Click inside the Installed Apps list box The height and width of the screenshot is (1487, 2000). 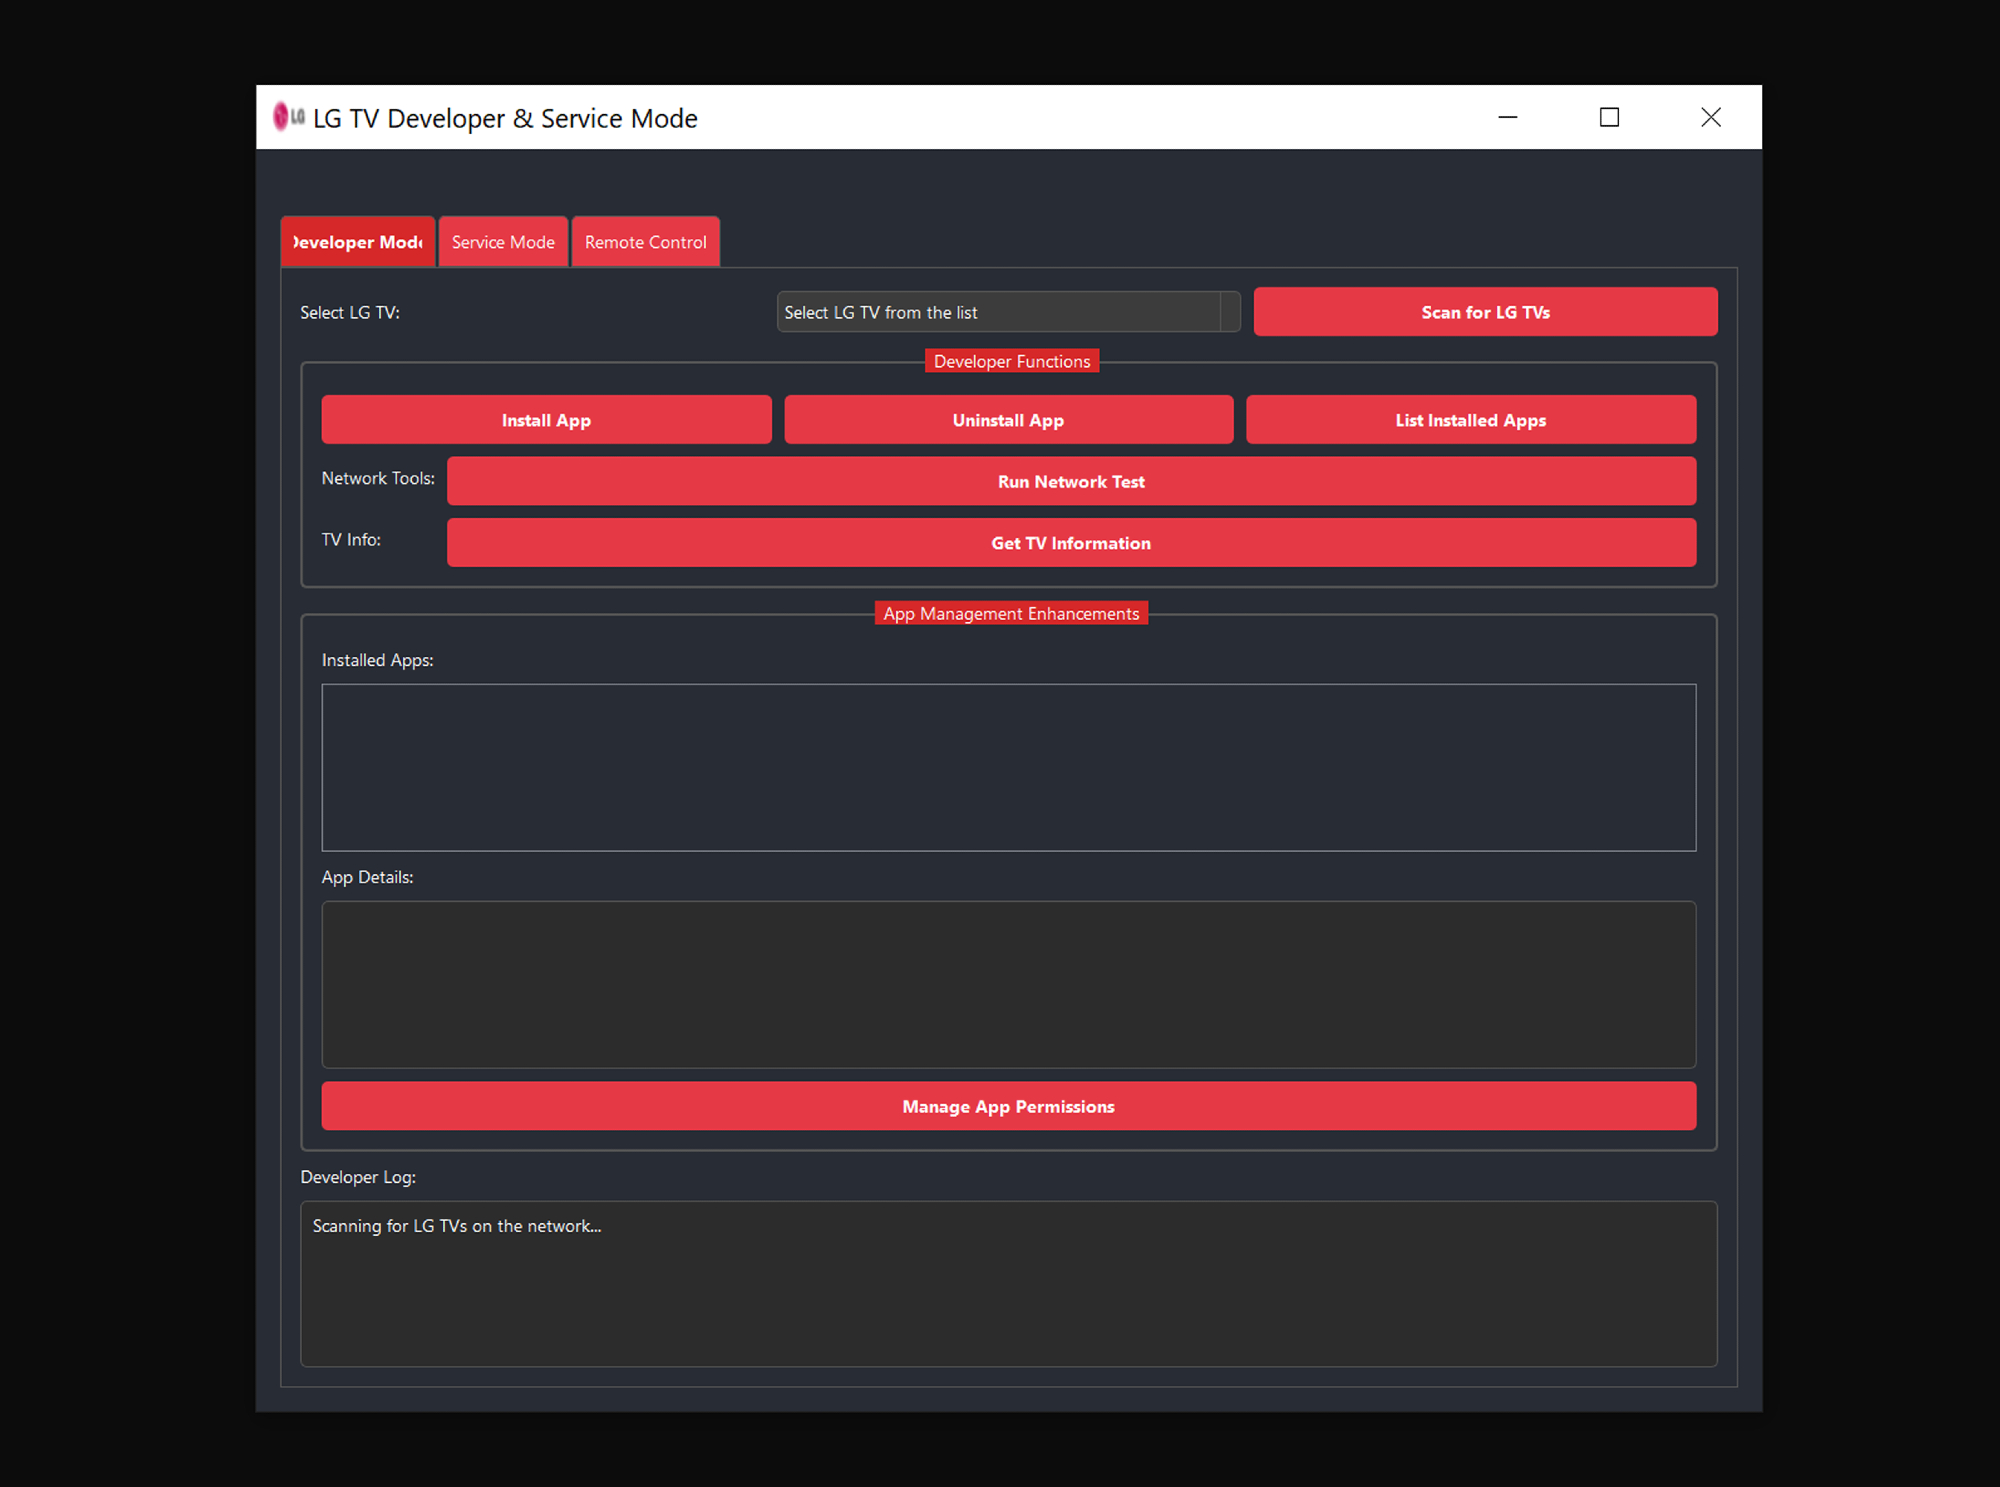[x=1008, y=768]
